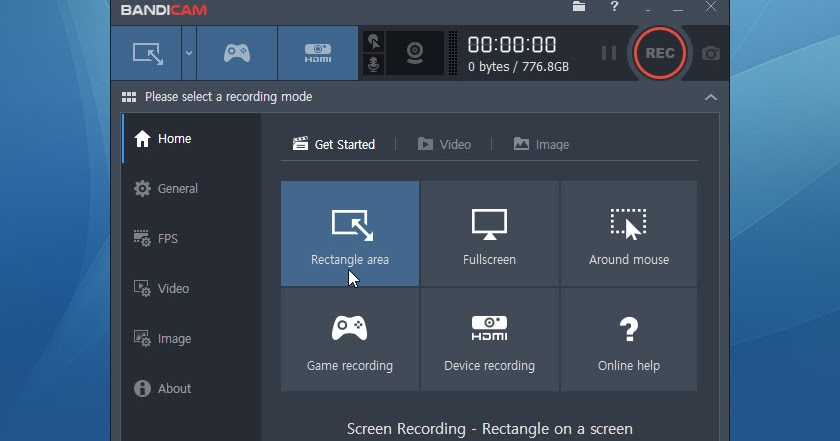
Task: Click the Bandicam logo in title bar
Action: [163, 10]
